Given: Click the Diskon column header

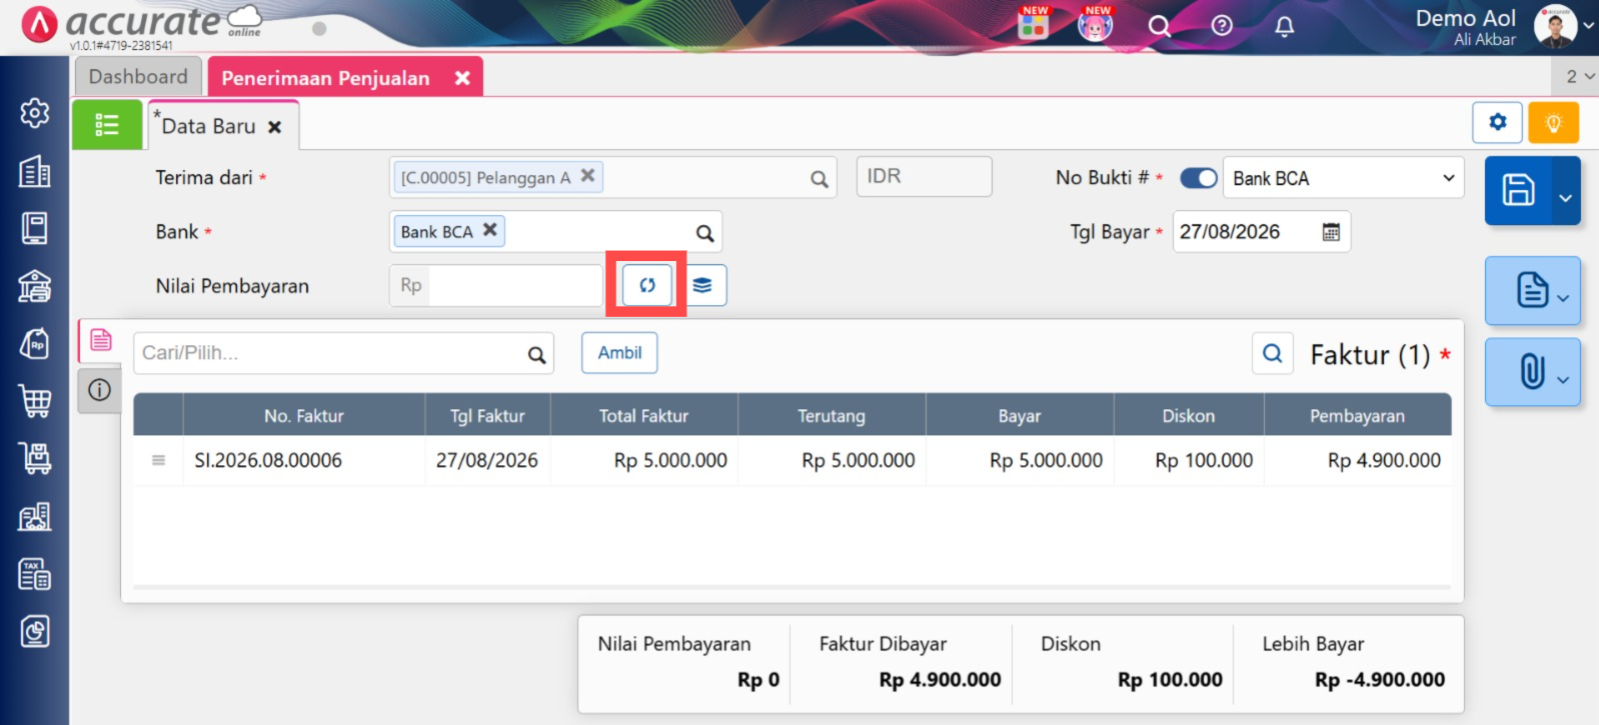Looking at the screenshot, I should pos(1188,415).
